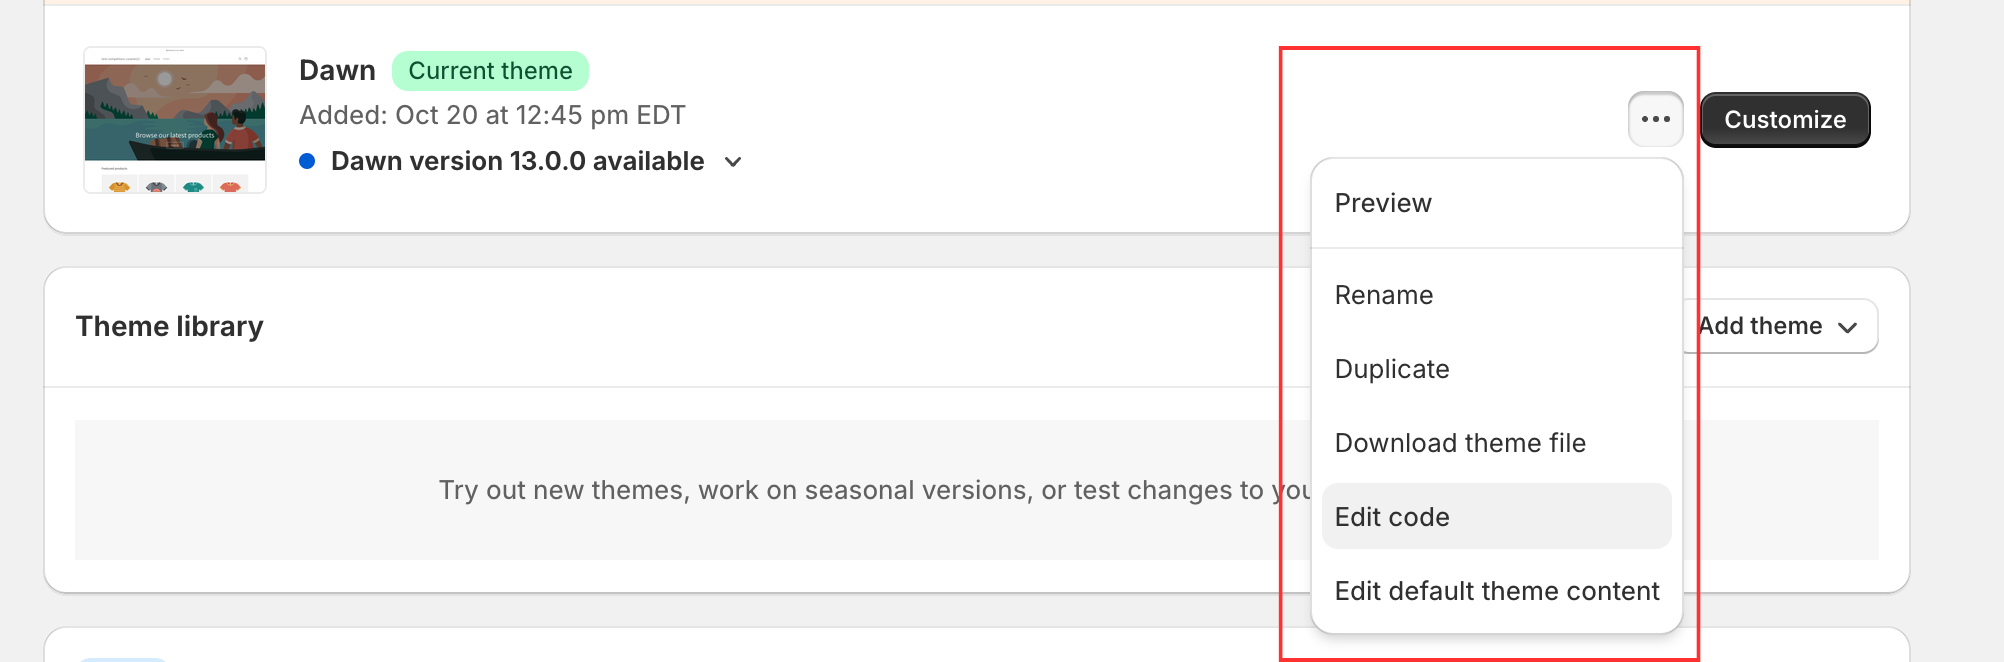
Task: Click the blue update indicator dot next to Dawn version
Action: pos(308,160)
